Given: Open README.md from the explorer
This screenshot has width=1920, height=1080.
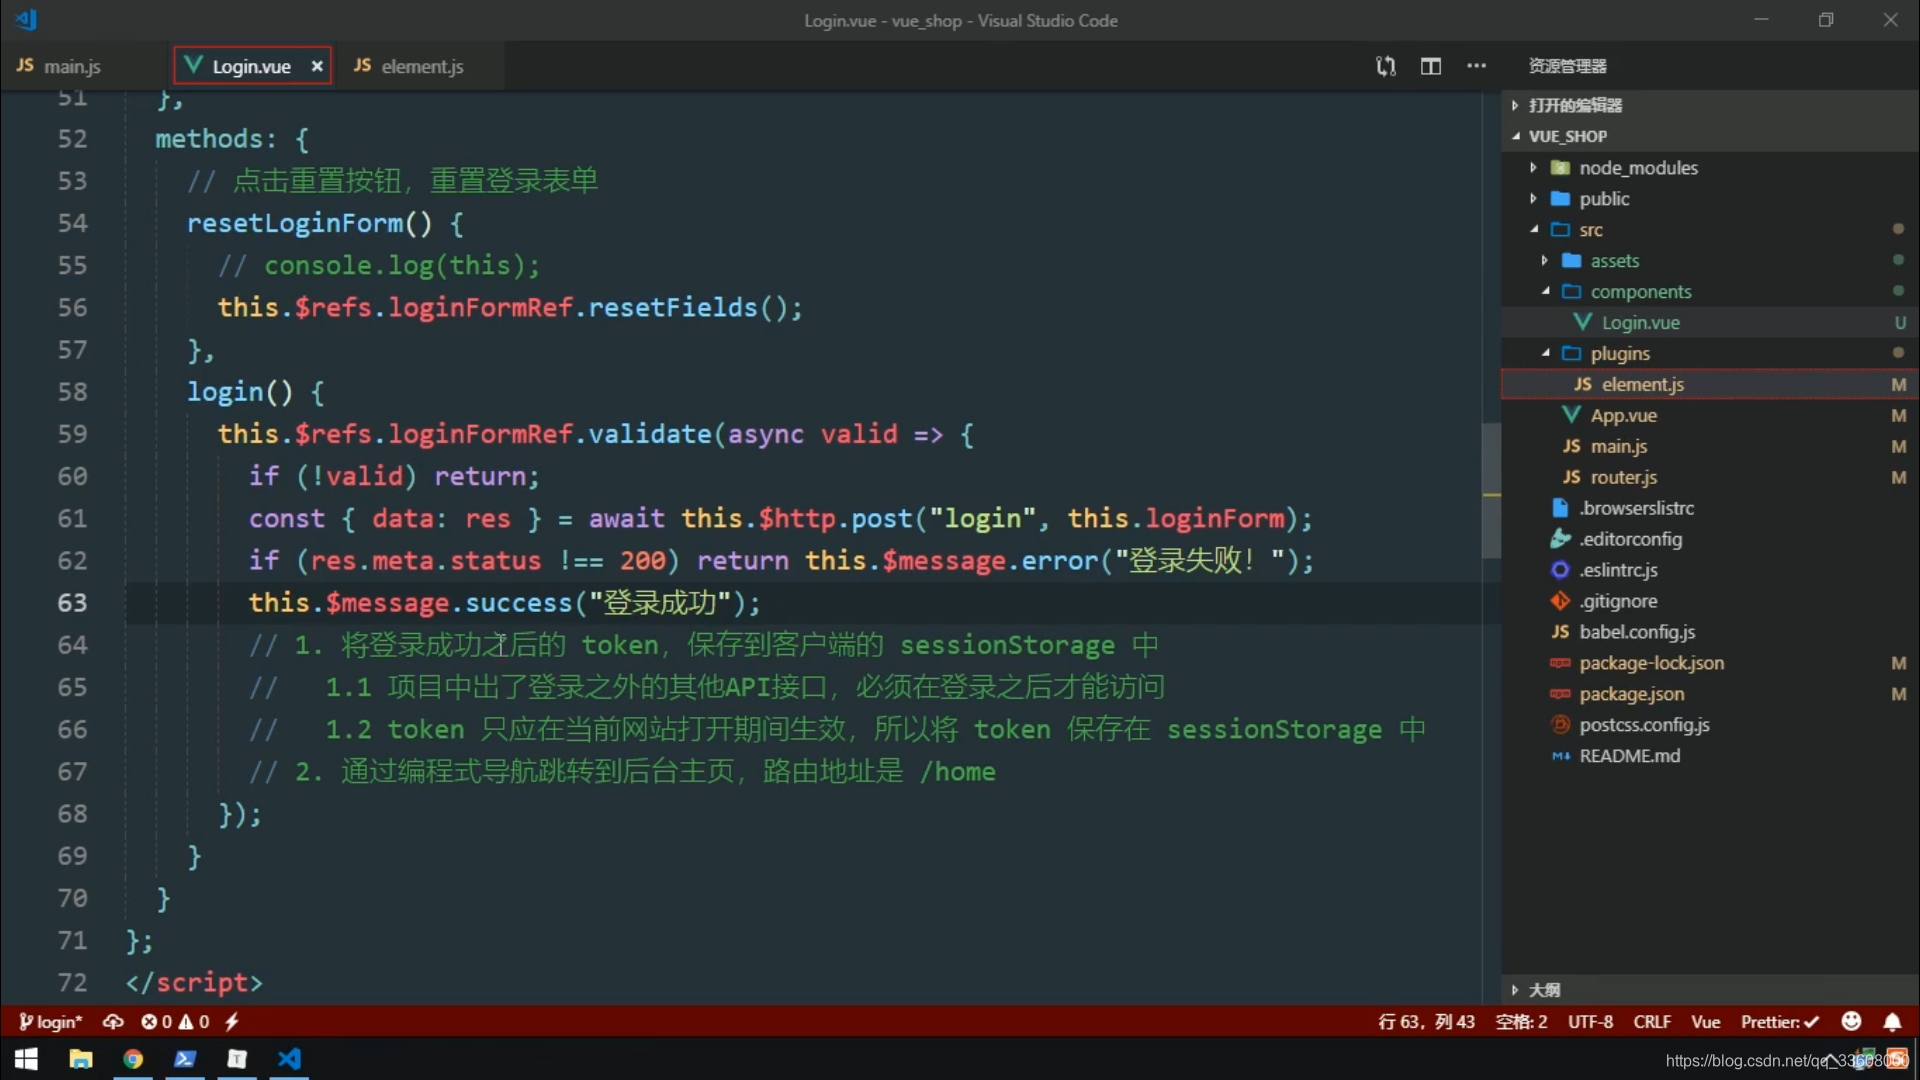Looking at the screenshot, I should (x=1710, y=757).
